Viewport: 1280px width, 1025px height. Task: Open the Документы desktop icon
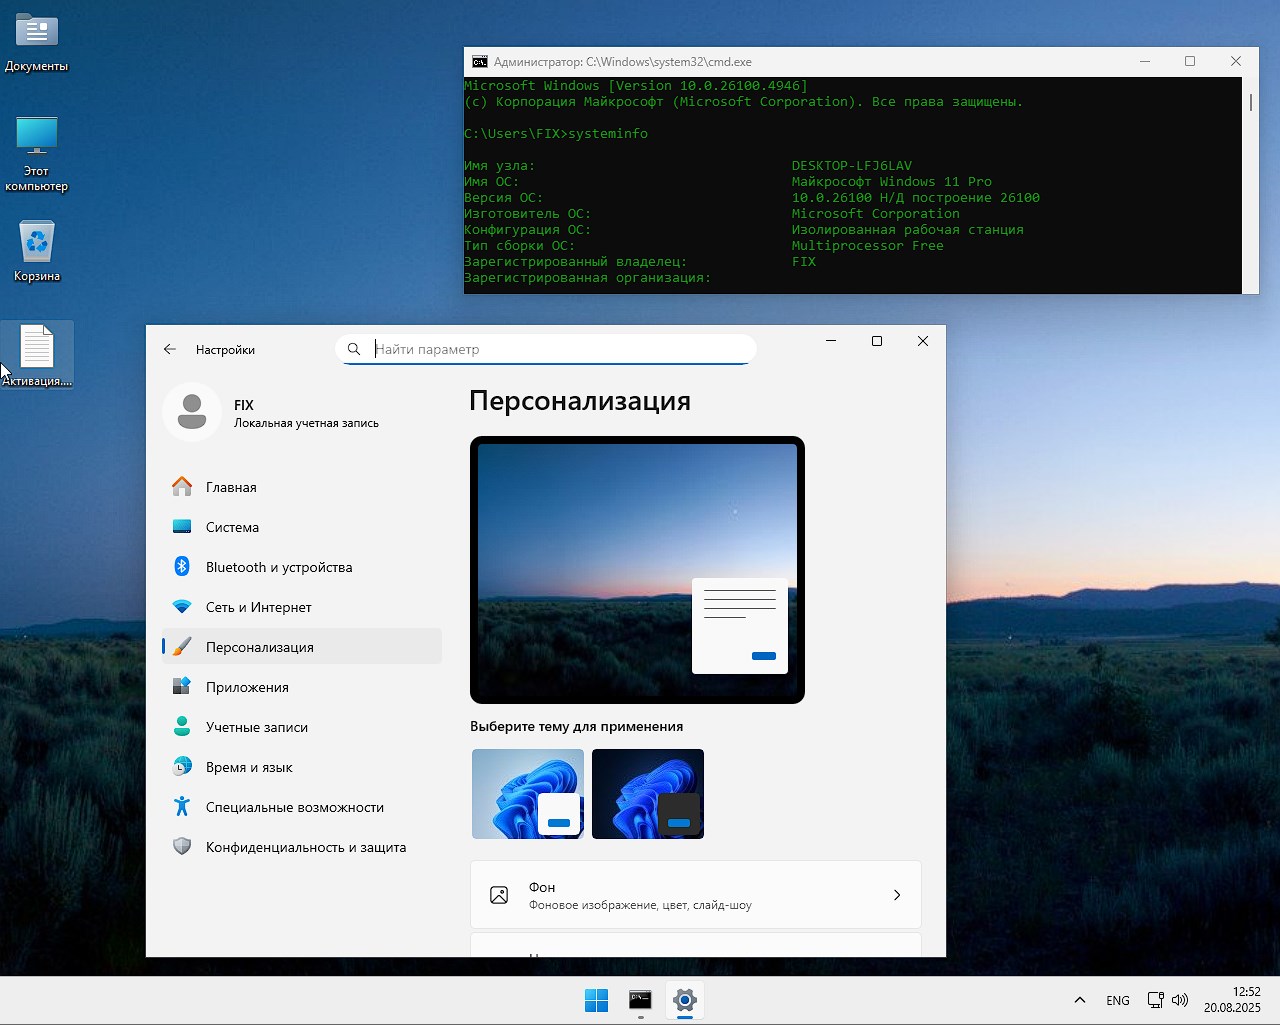[x=37, y=42]
